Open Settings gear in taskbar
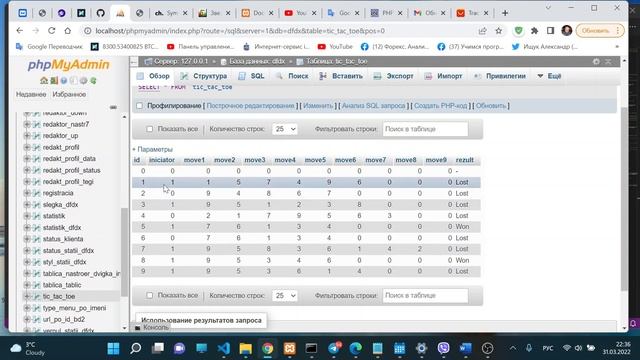640x360 pixels. (x=421, y=348)
